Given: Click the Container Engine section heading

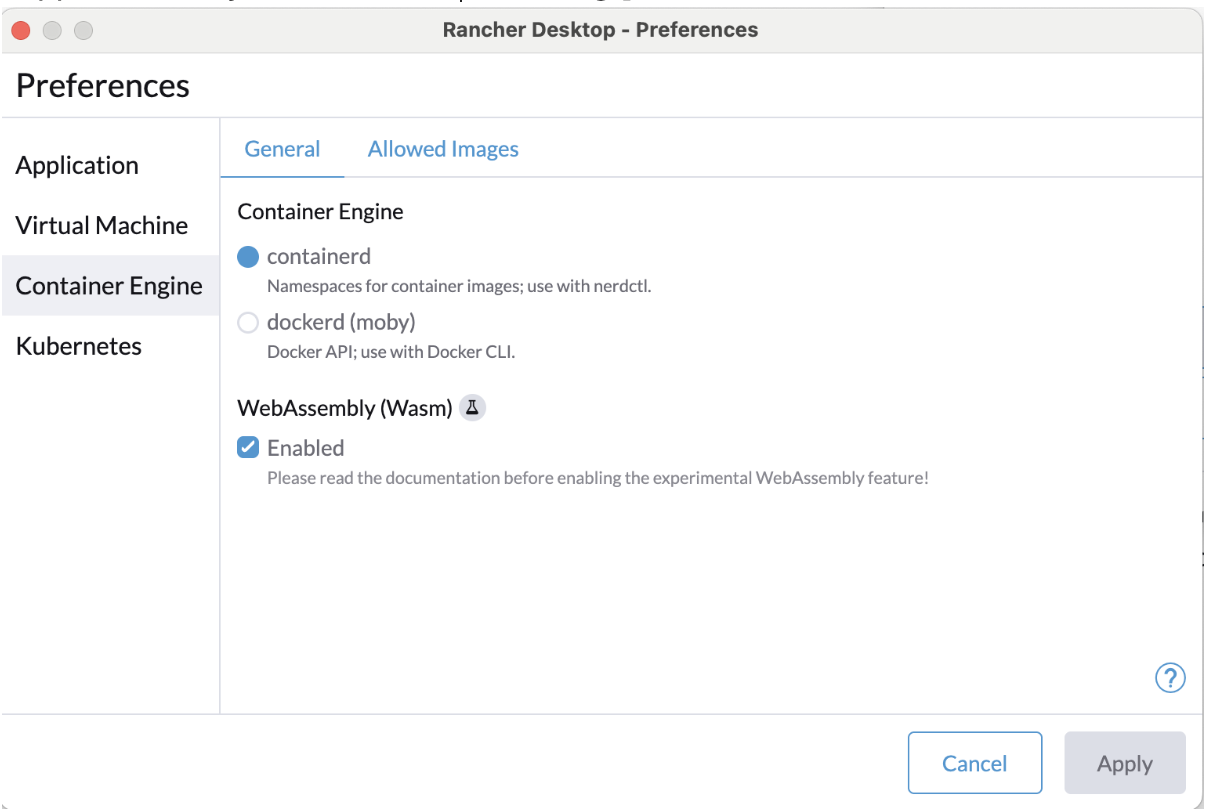Looking at the screenshot, I should coord(320,211).
